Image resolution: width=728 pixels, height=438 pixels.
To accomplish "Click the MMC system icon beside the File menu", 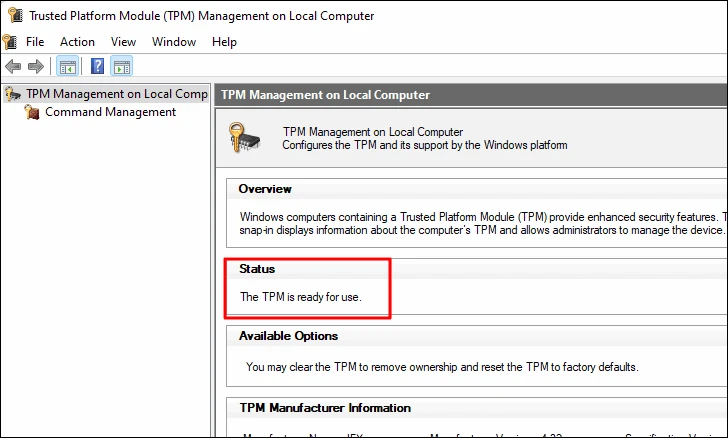I will (10, 42).
